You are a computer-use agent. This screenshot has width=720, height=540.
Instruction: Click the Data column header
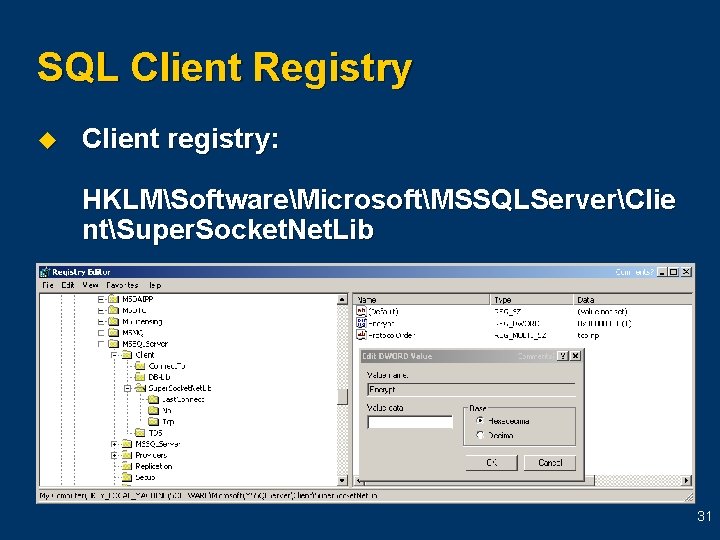tap(632, 299)
